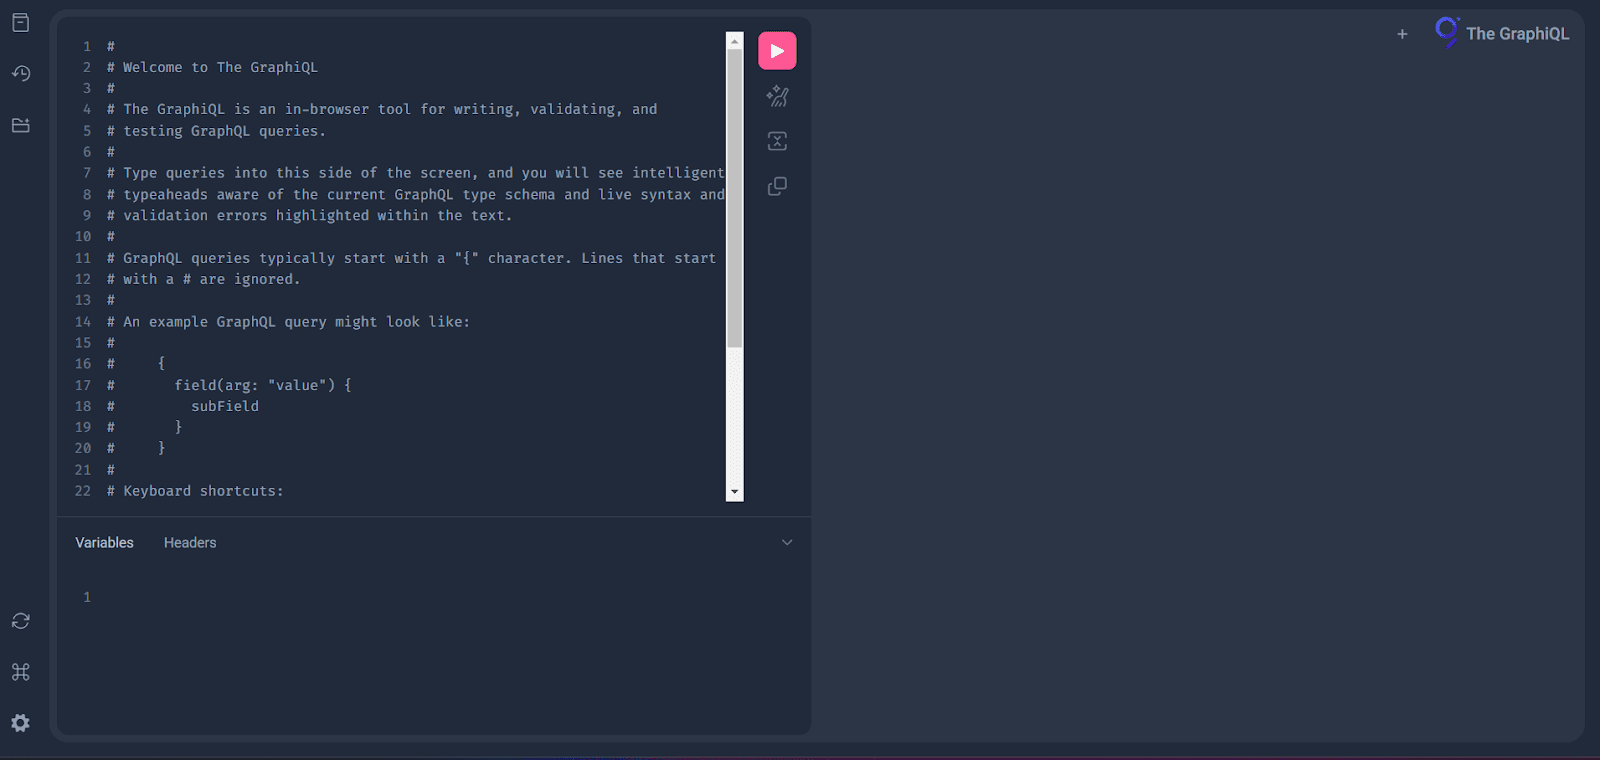1600x760 pixels.
Task: Open the GraphiQL explorer plugin folder icon
Action: click(x=20, y=125)
